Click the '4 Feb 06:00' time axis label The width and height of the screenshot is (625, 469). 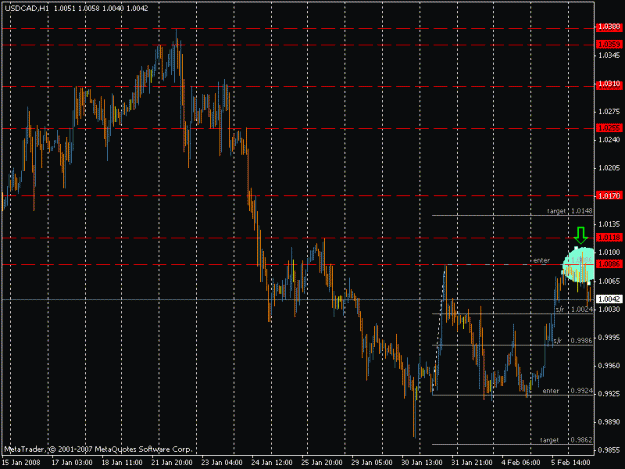521,463
